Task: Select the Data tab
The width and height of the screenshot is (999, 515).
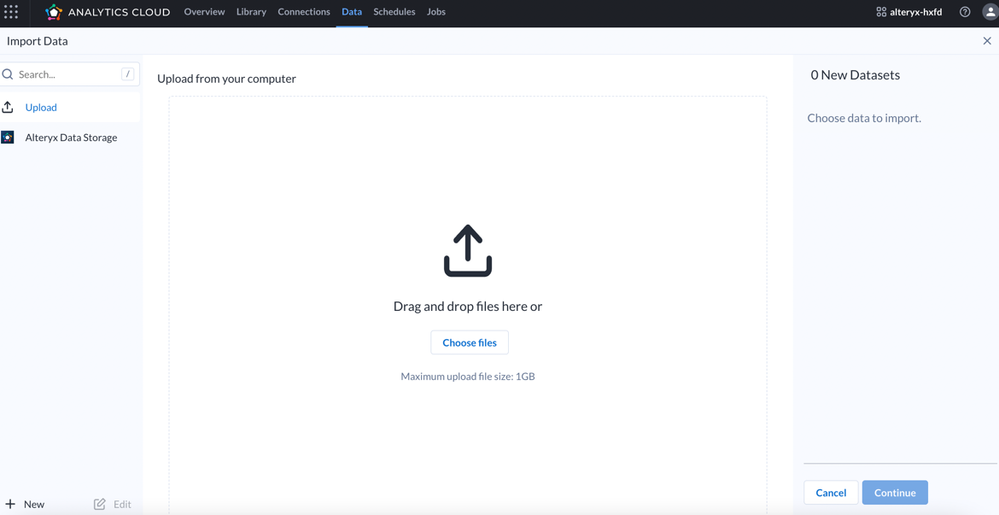Action: click(352, 11)
